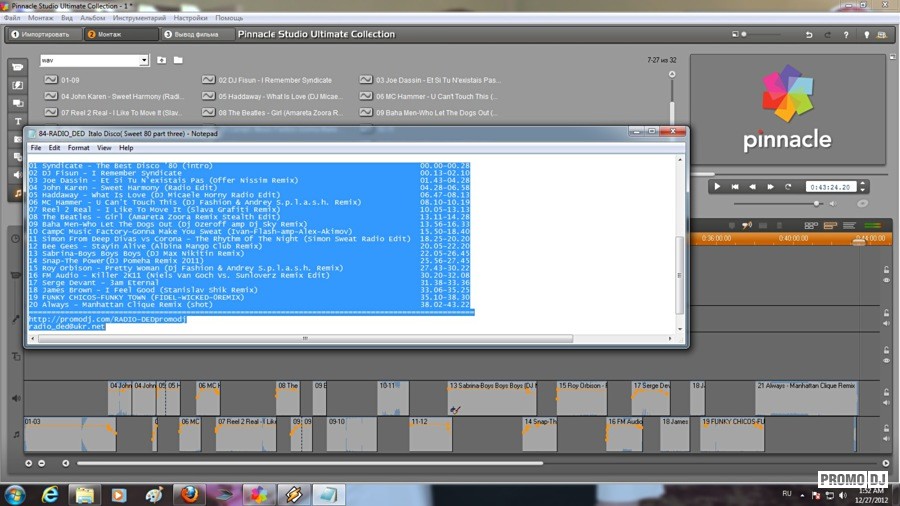
Task: Click the timecode stepper up arrow
Action: [x=861, y=183]
